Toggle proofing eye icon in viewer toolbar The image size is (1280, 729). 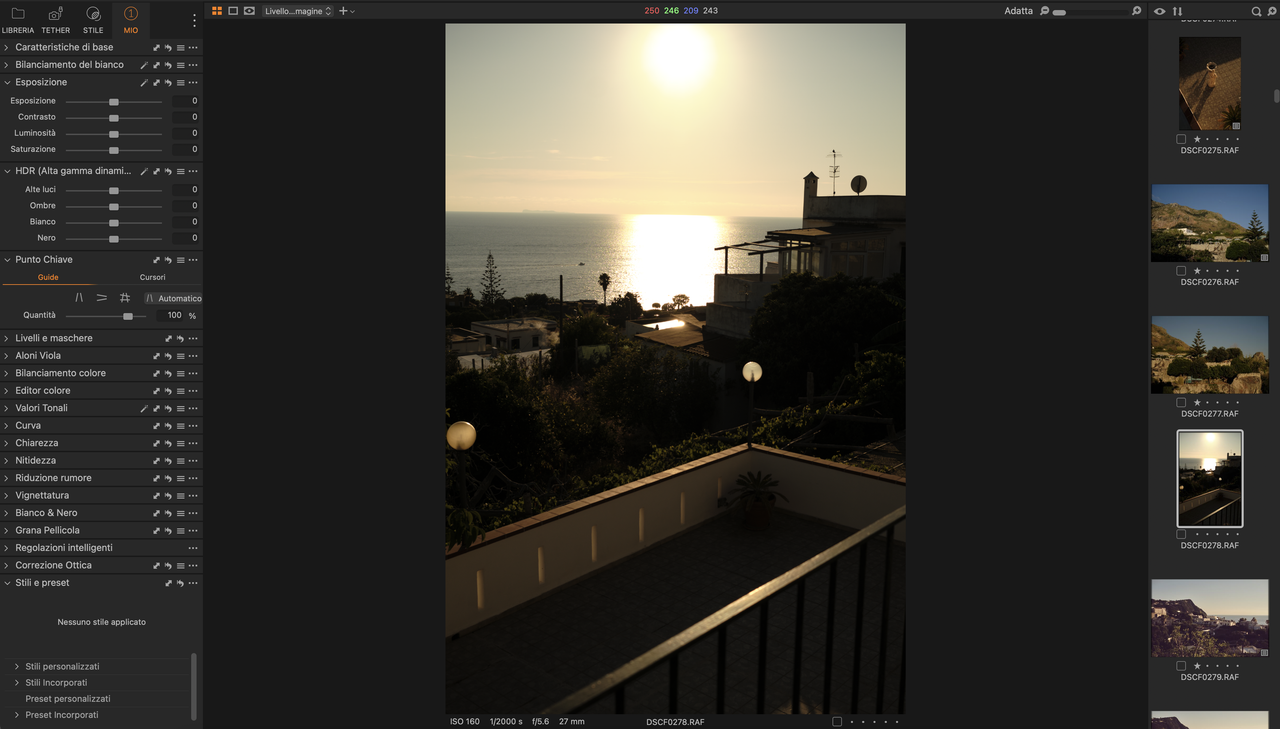click(249, 11)
